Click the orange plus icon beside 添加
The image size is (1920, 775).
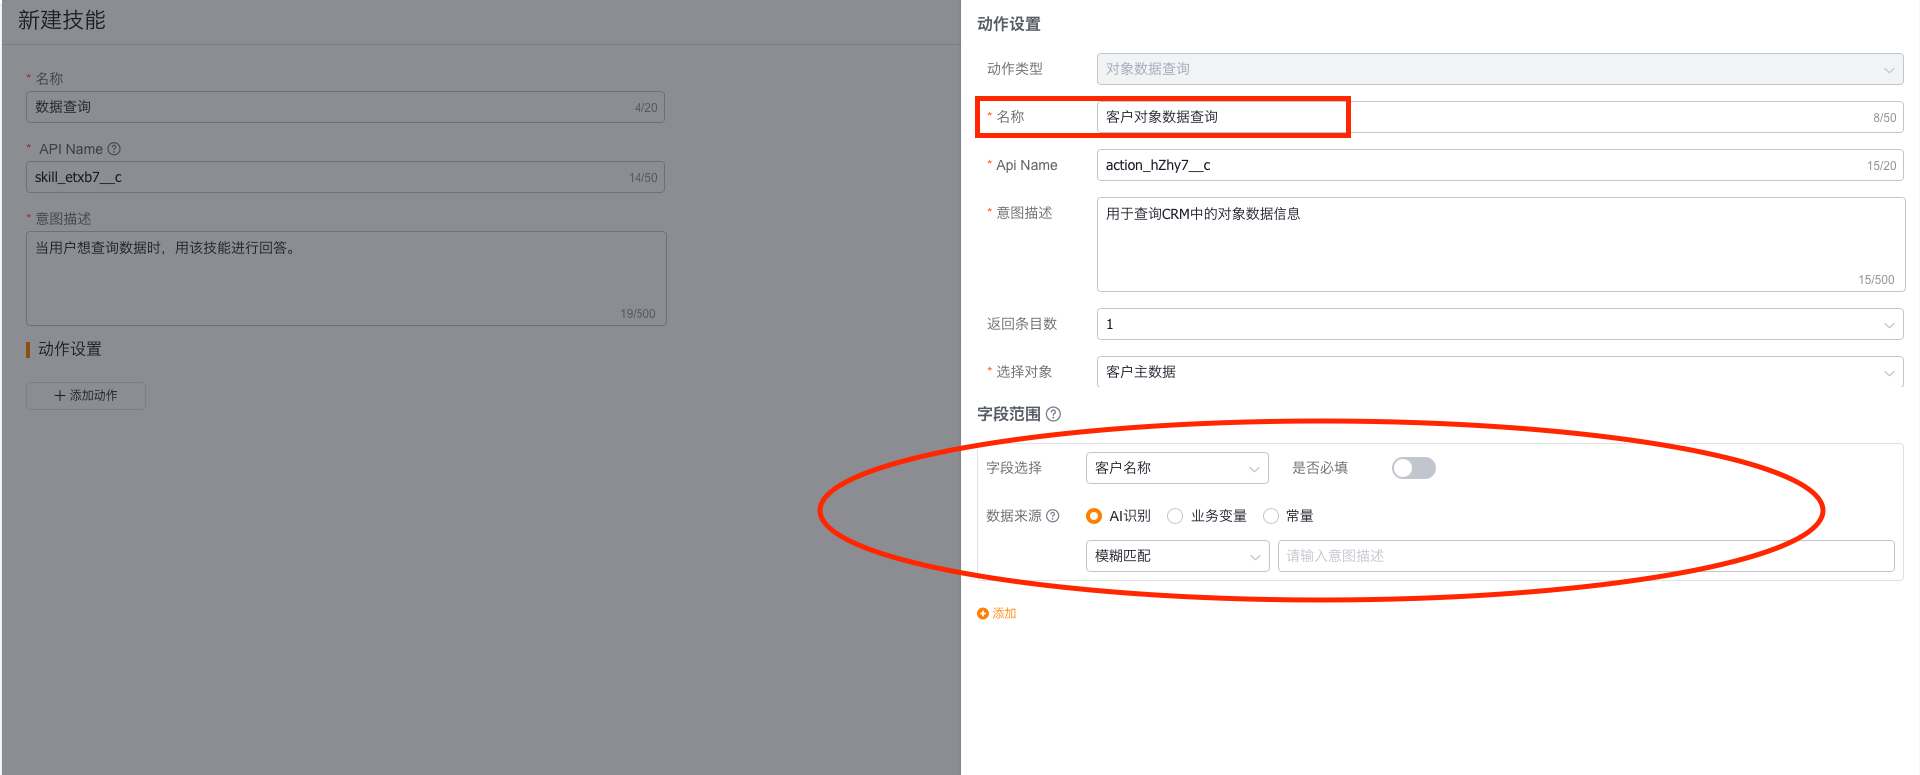click(x=983, y=614)
